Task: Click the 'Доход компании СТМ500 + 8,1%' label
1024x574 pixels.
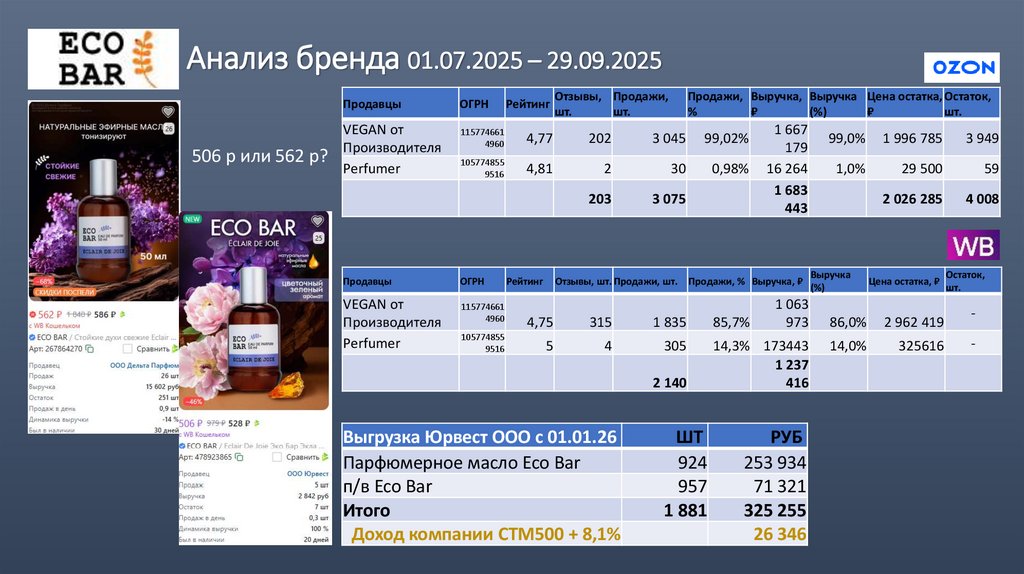Action: click(x=486, y=534)
